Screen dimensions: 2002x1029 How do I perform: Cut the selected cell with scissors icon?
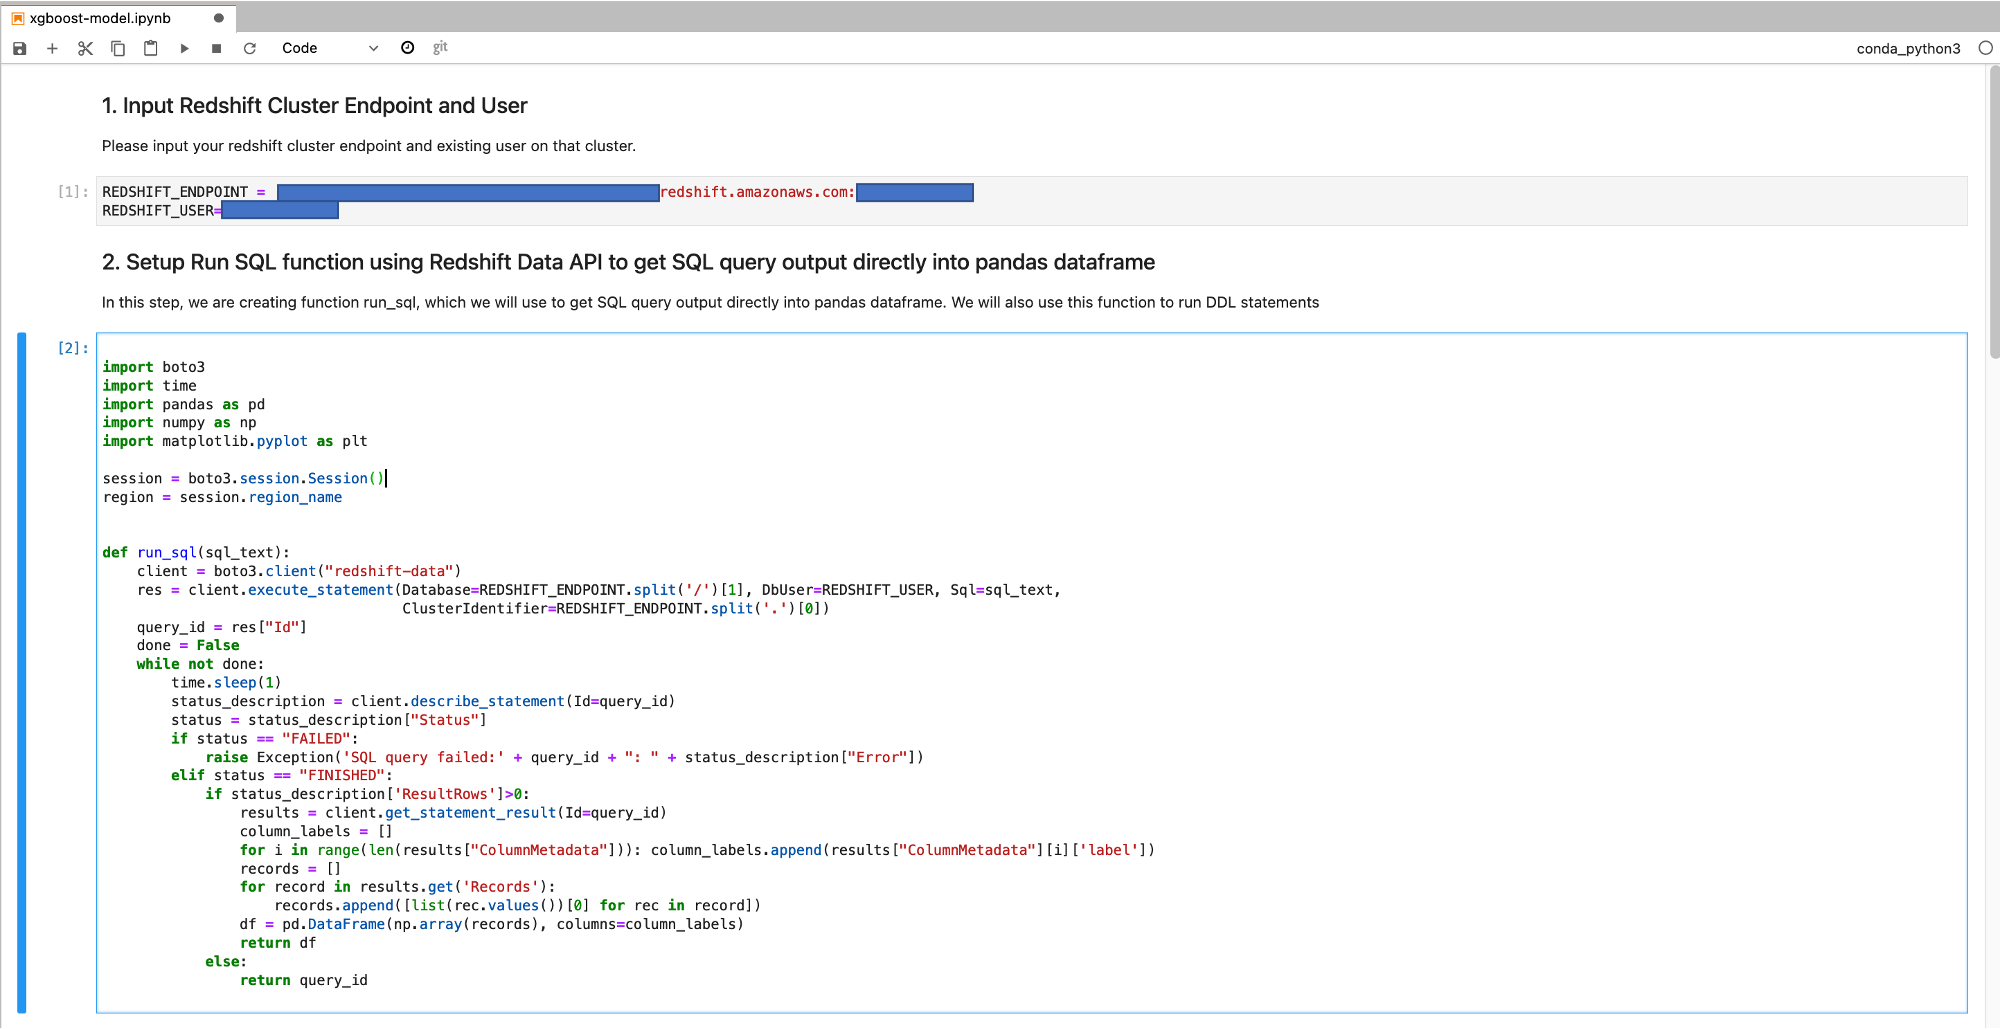tap(85, 48)
